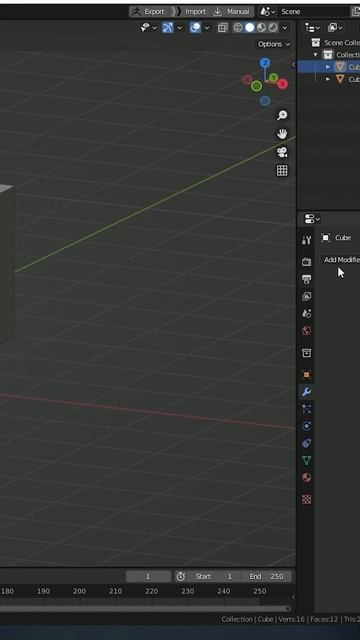Open the Texture checkerboard tab
Viewport: 360px width, 640px height.
[307, 499]
